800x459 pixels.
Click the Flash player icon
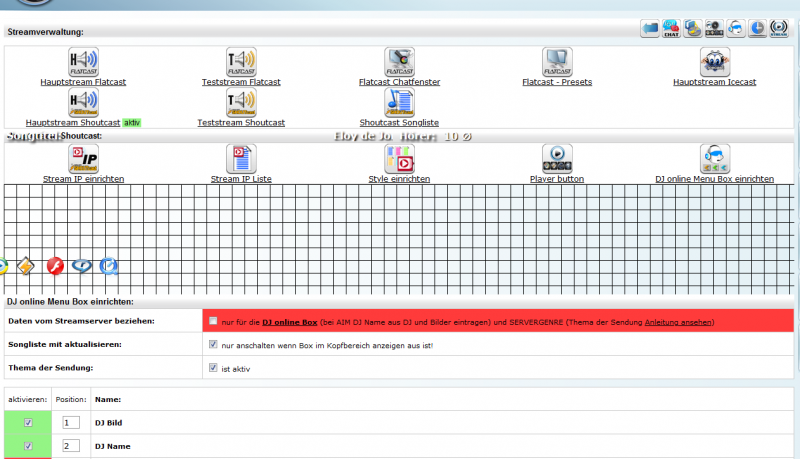55,266
